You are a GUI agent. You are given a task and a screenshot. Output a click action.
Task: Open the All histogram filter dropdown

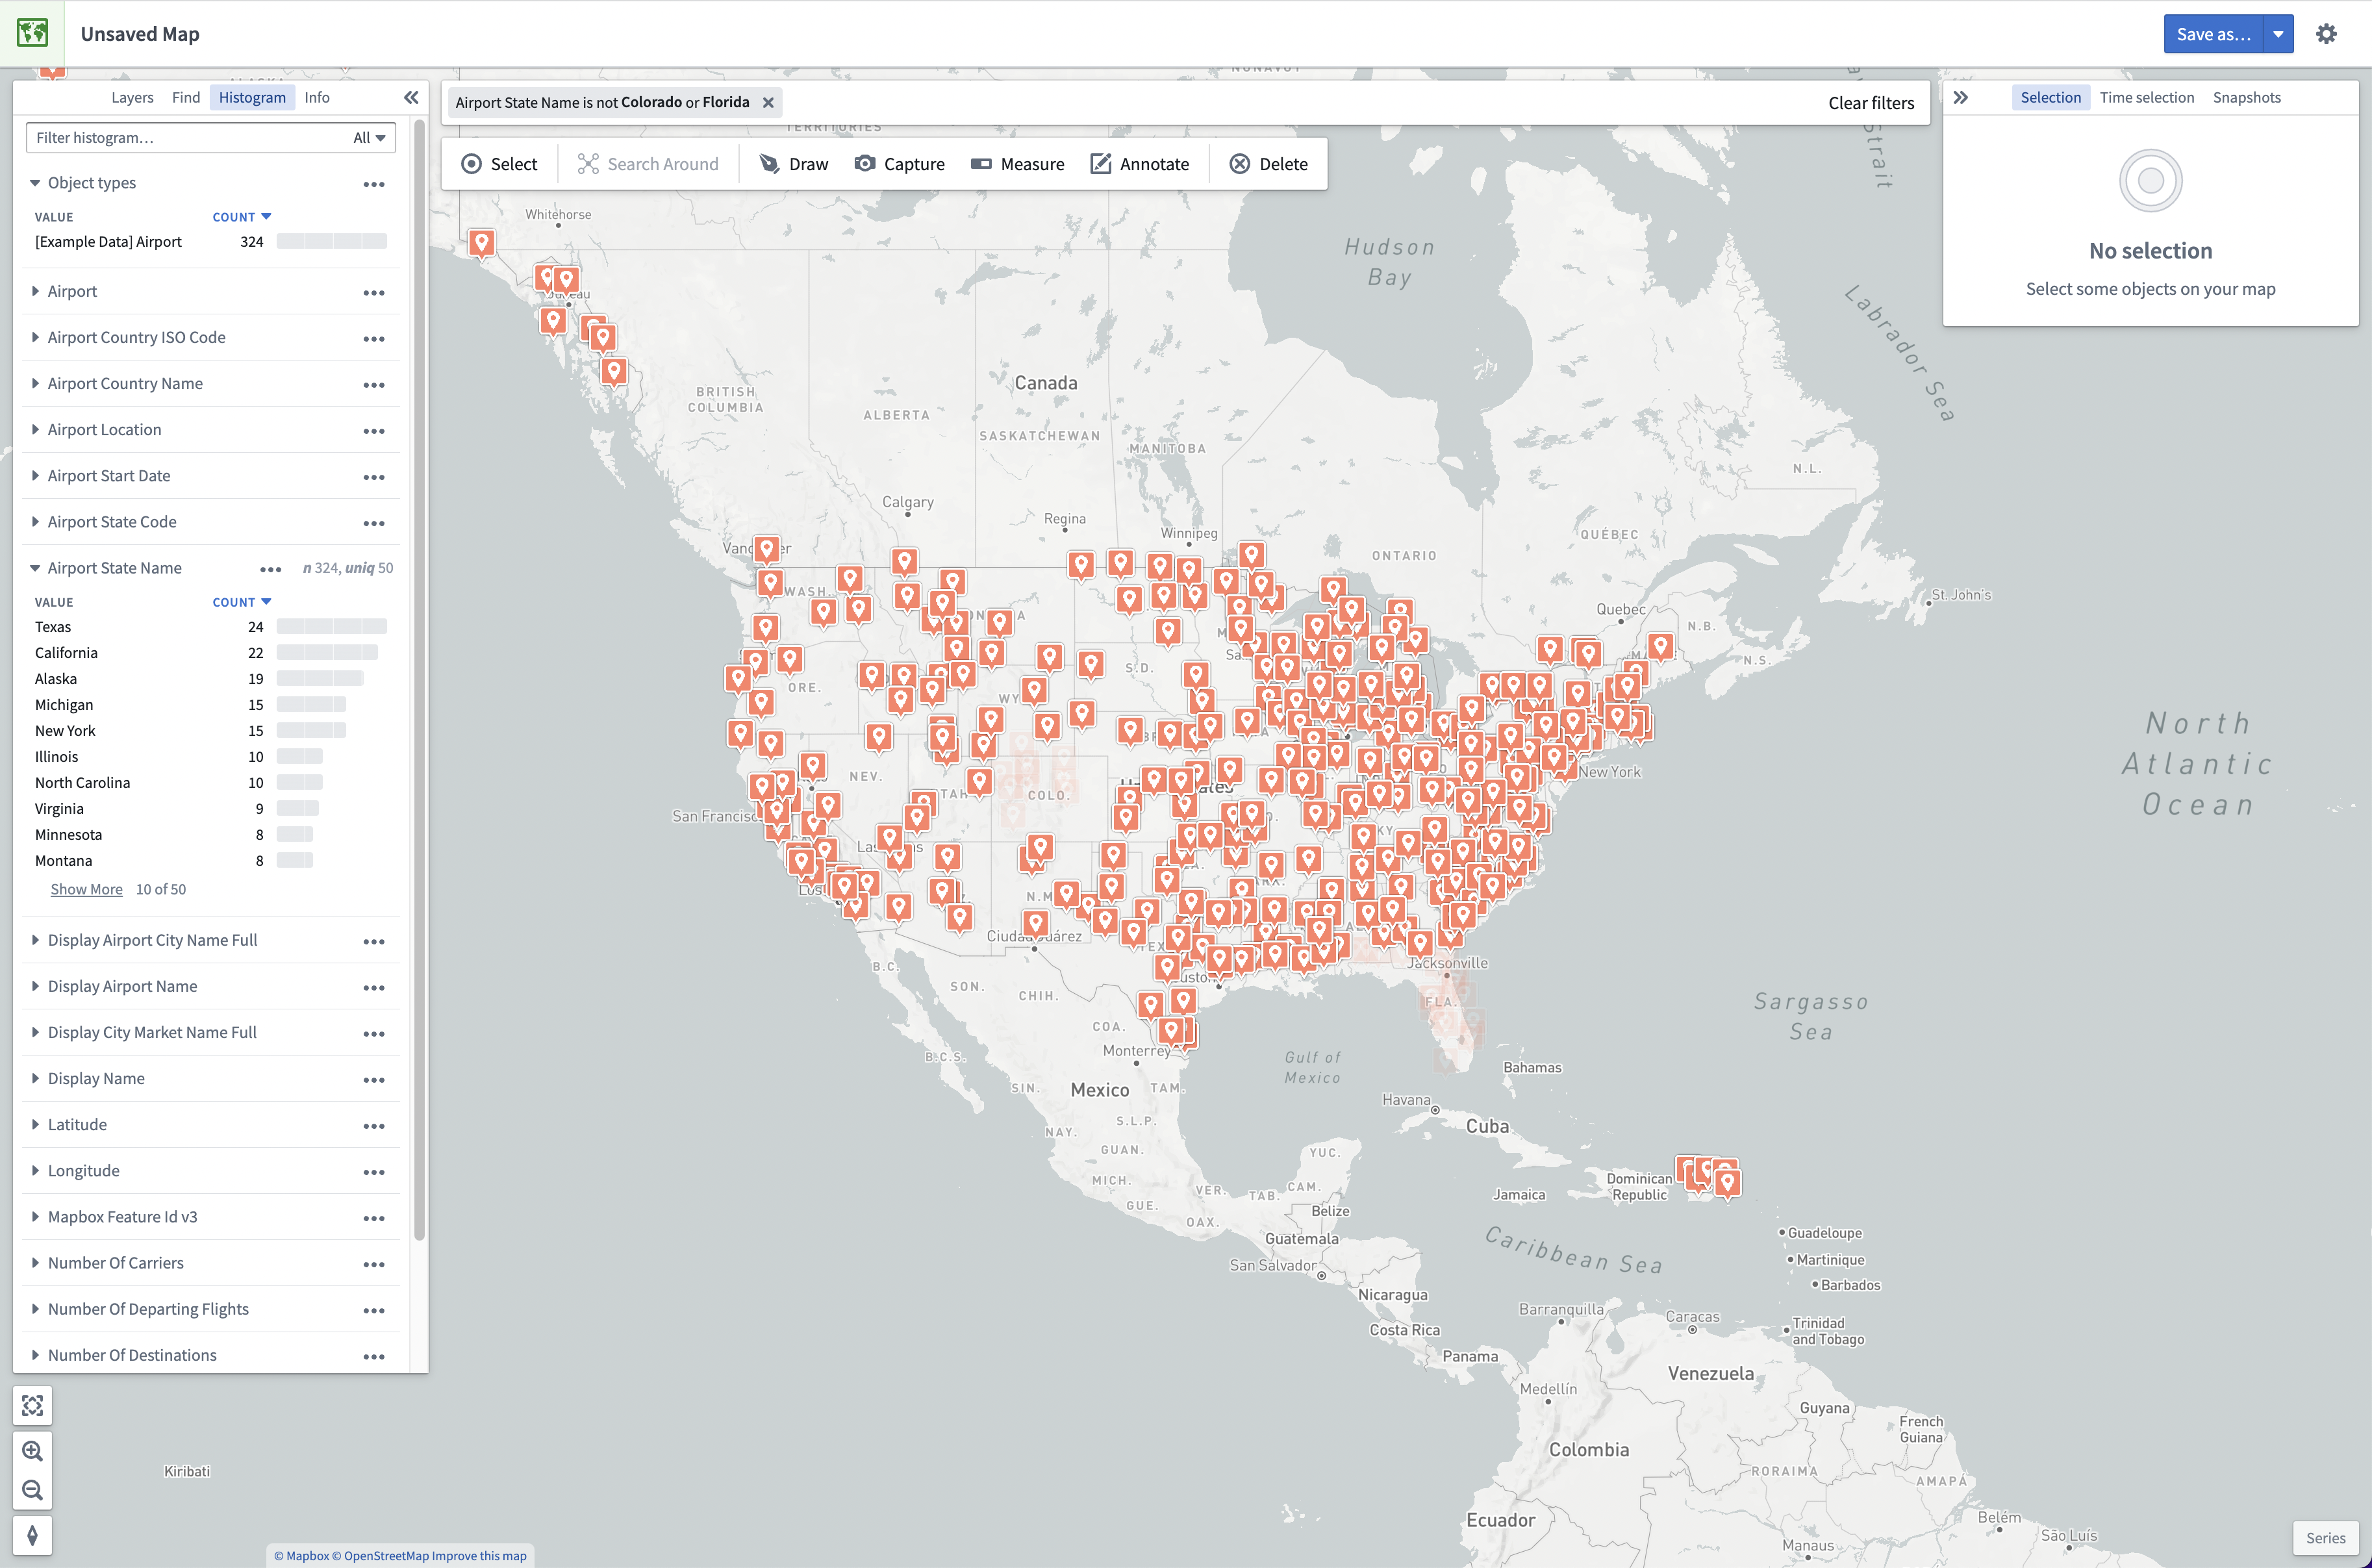[369, 138]
